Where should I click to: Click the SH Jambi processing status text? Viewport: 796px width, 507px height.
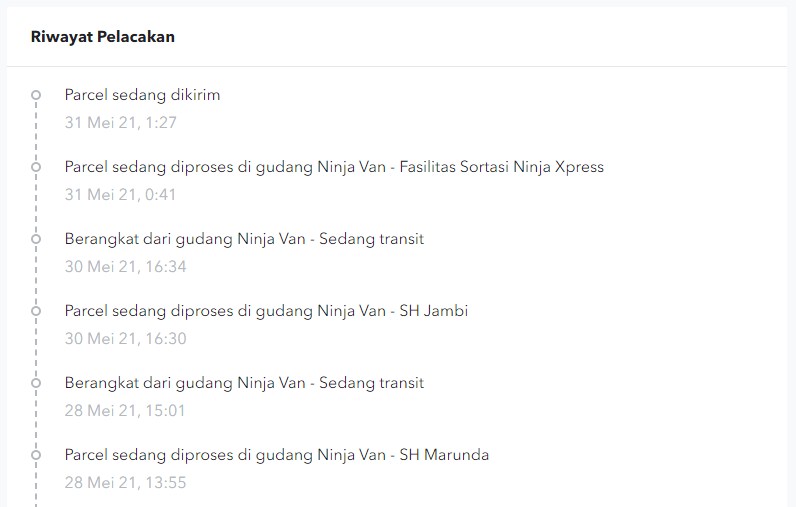(x=266, y=311)
